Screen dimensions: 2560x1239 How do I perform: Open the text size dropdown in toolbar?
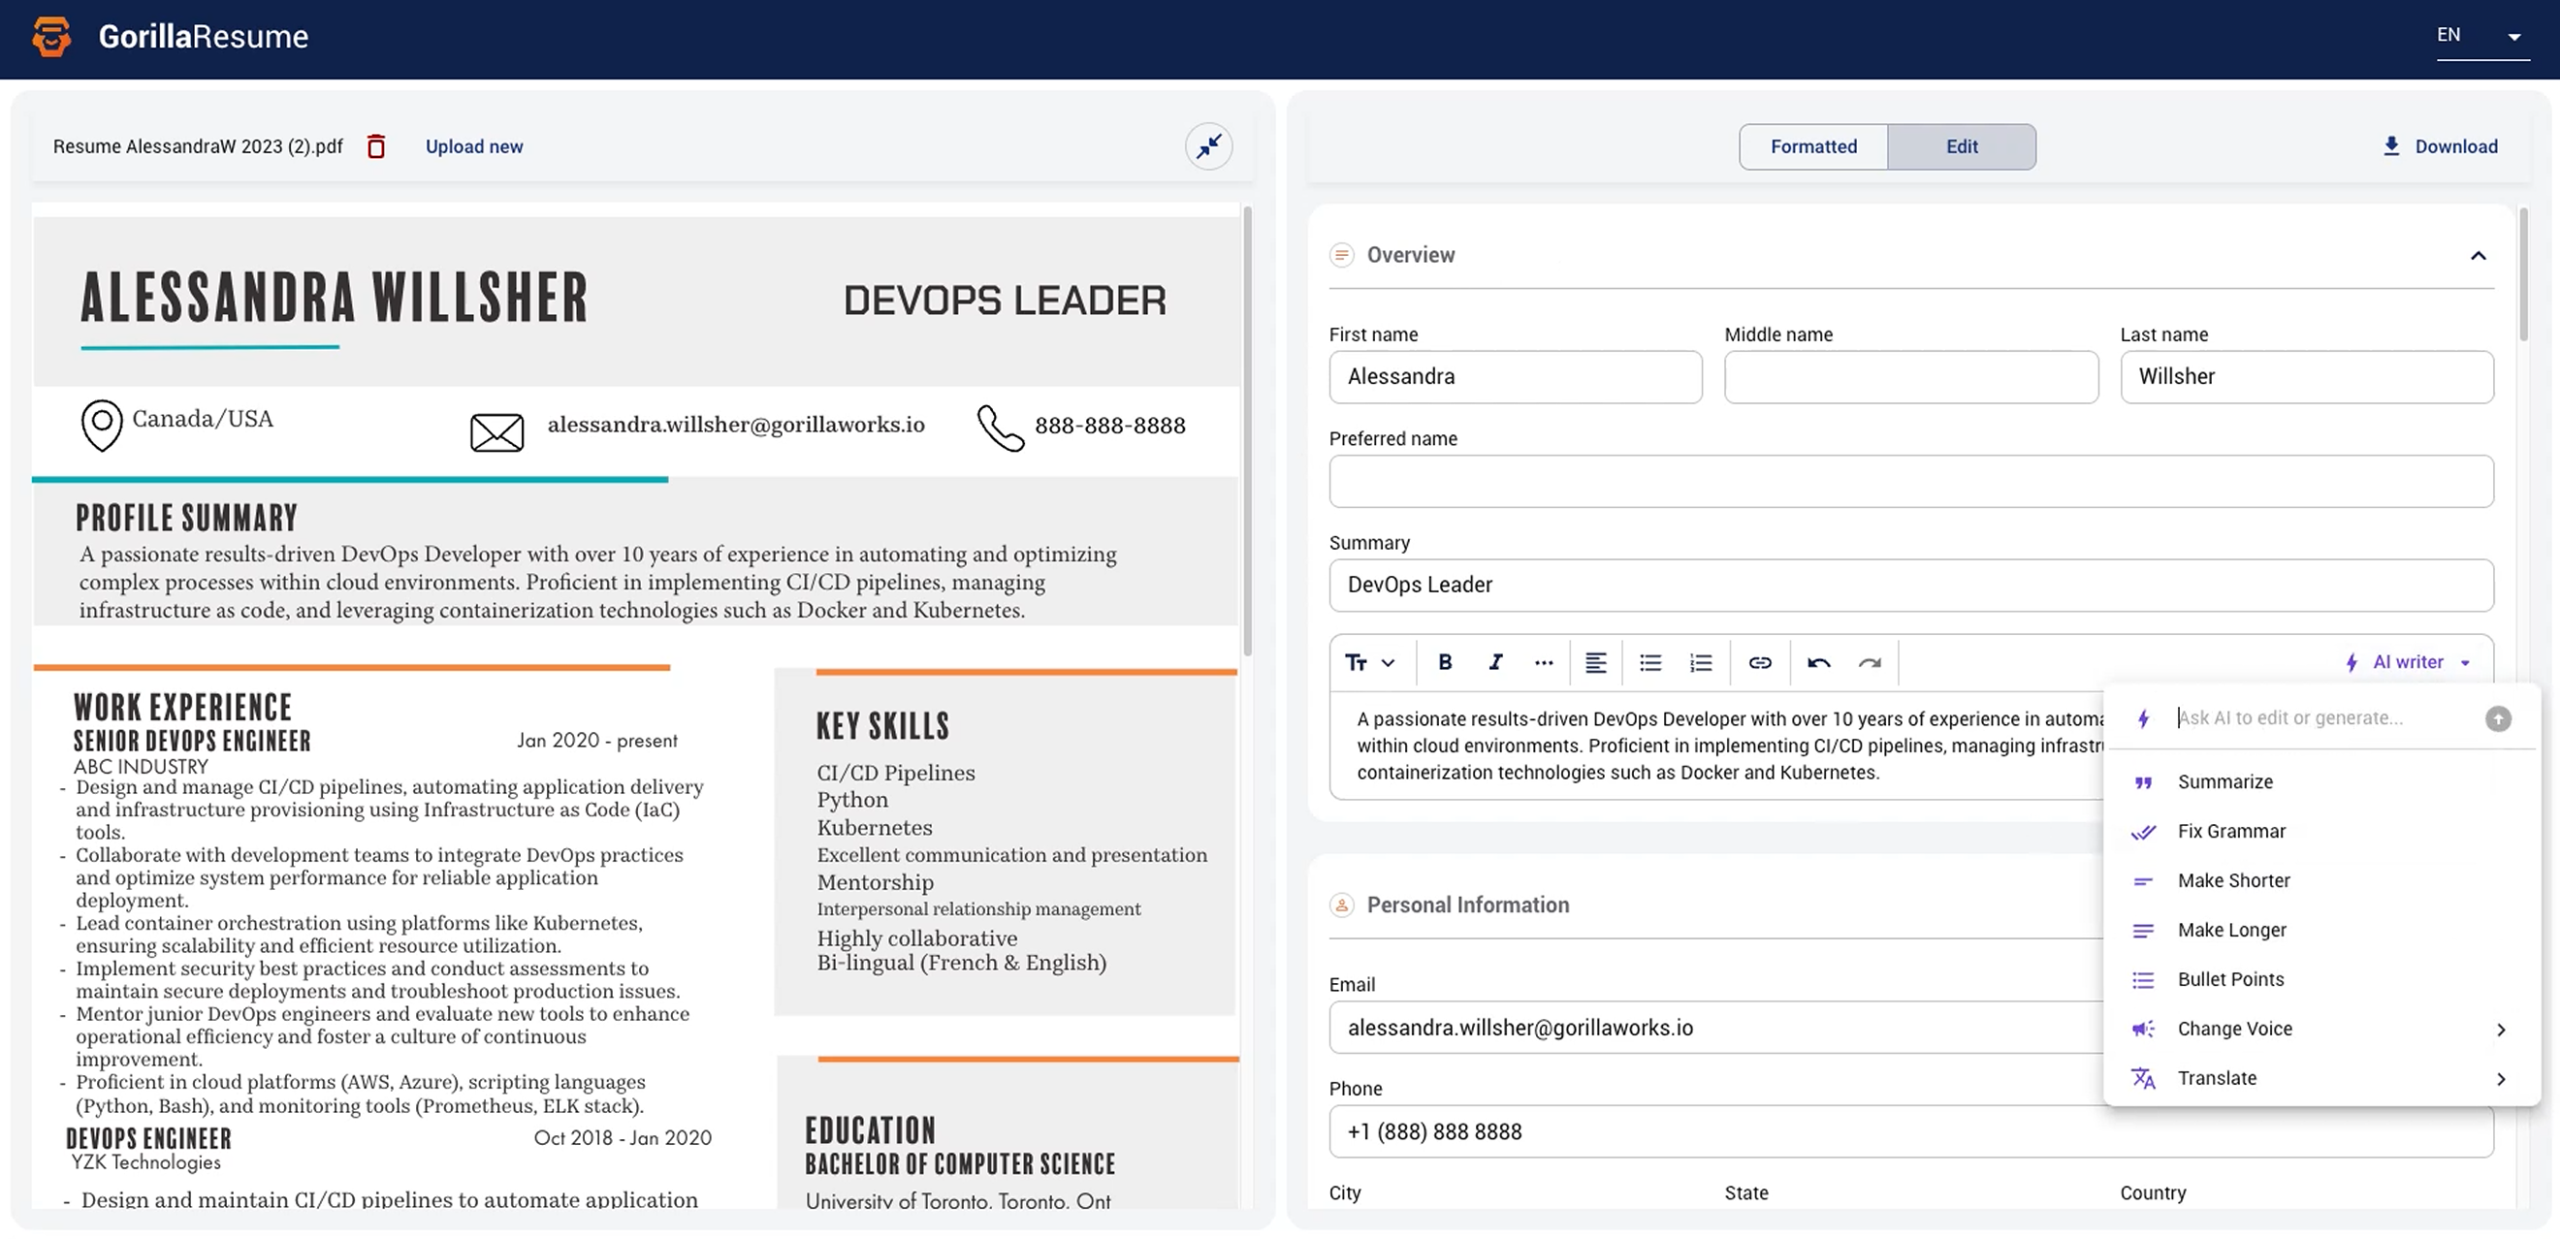(x=1369, y=662)
